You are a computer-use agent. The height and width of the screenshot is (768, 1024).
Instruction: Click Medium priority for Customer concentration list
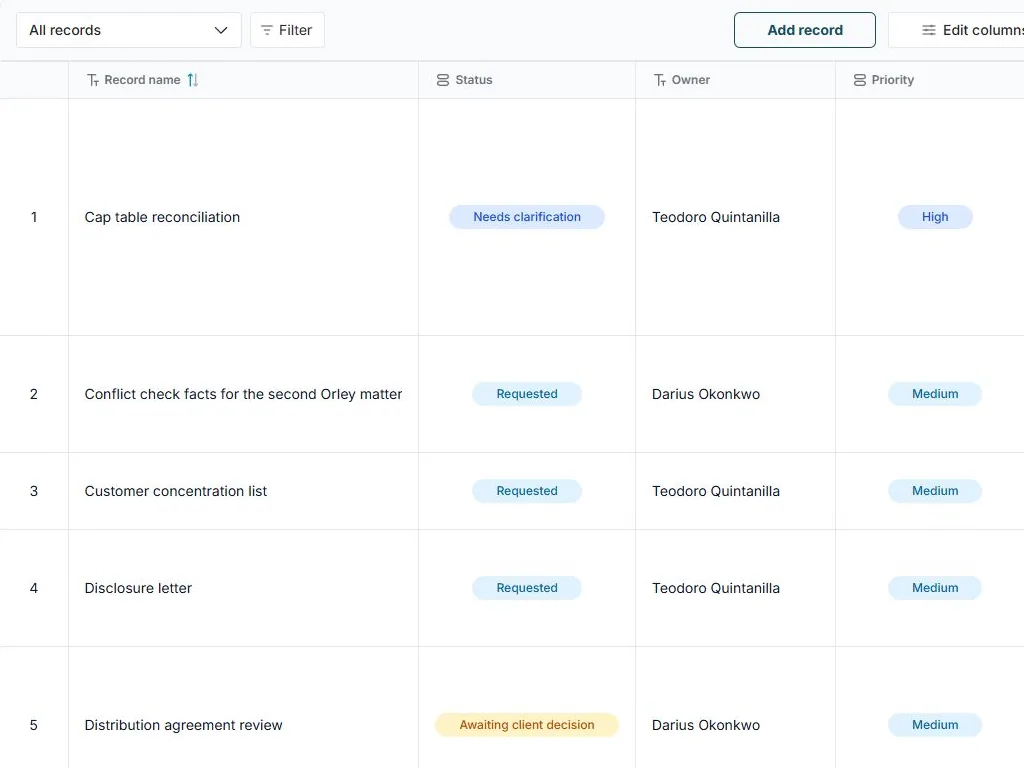point(935,491)
